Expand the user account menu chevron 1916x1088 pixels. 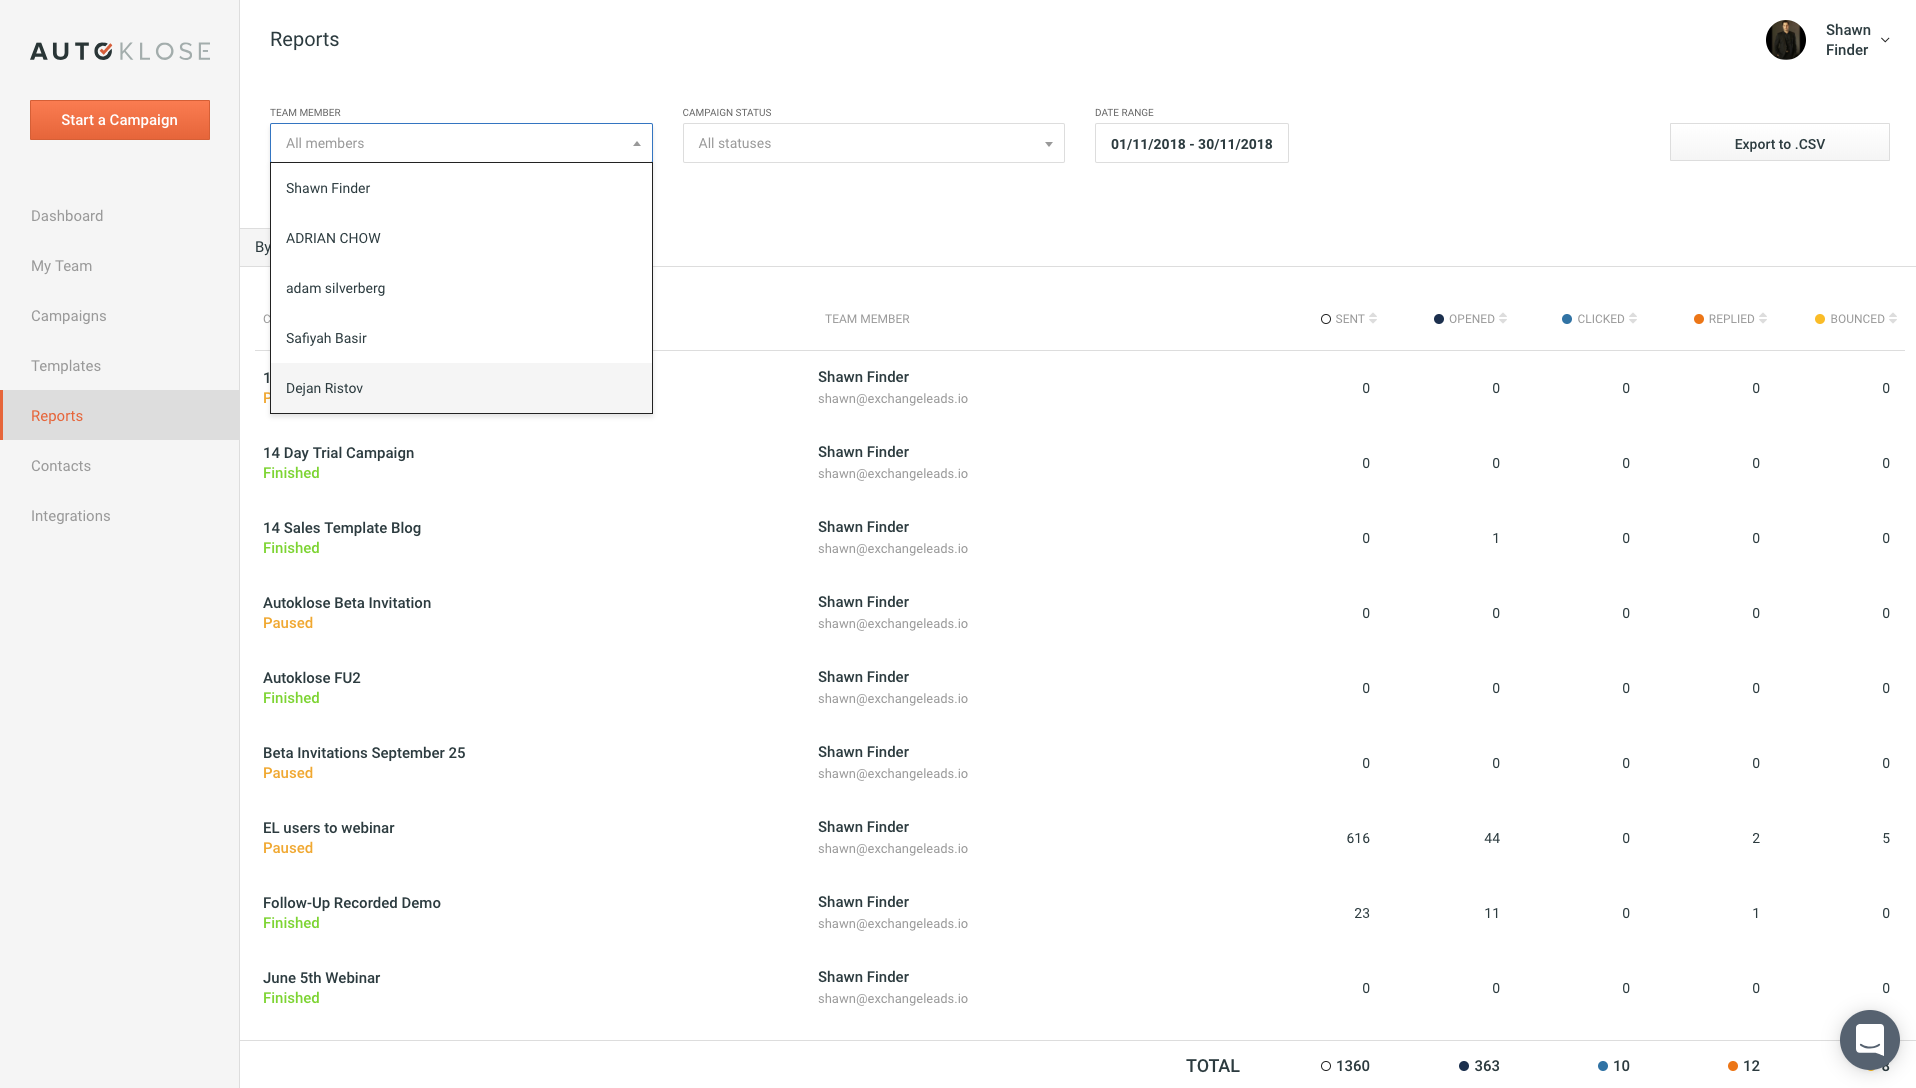click(x=1885, y=41)
